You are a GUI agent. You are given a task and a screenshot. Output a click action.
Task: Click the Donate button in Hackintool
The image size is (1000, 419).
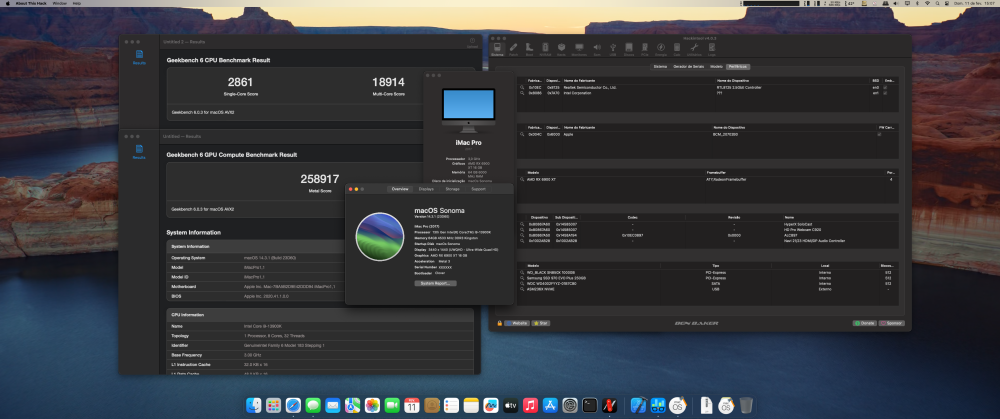pos(865,323)
